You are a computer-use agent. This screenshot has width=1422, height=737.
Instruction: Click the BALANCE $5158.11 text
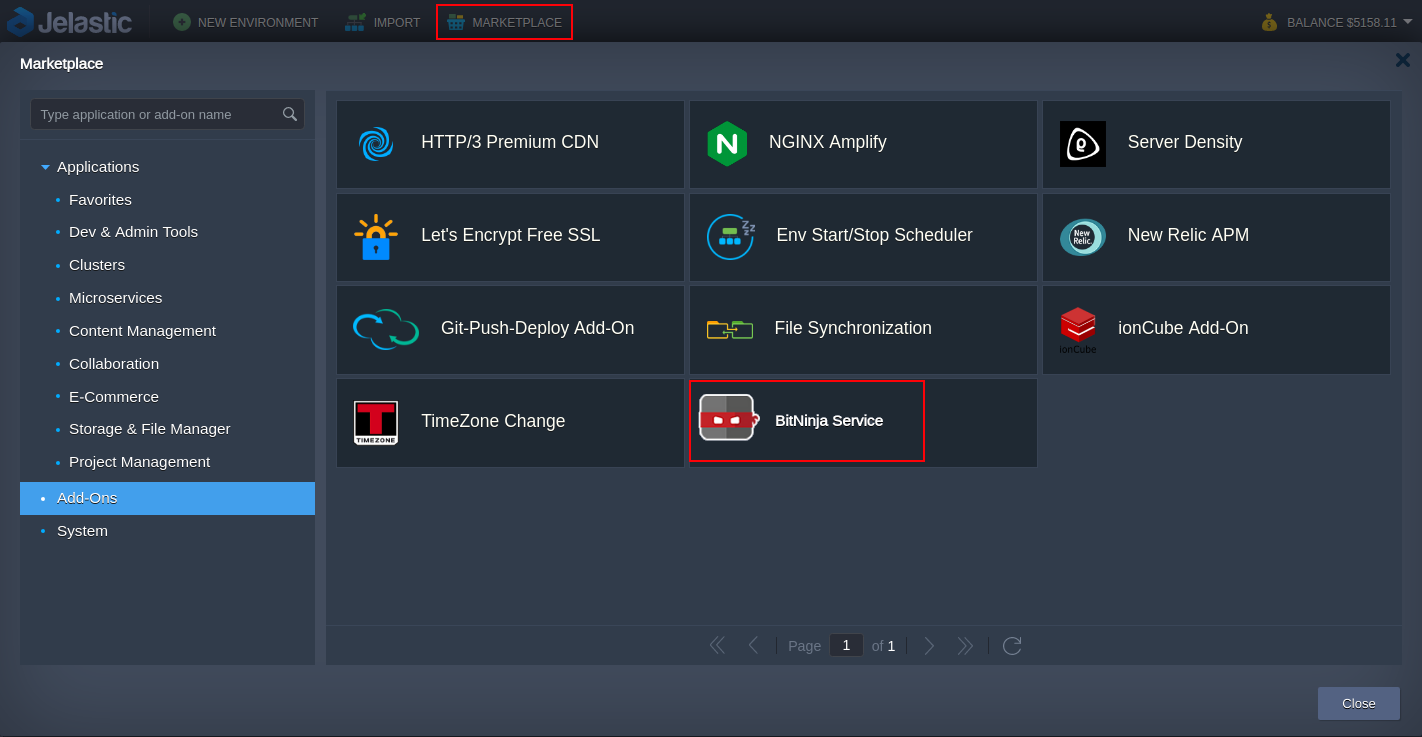(x=1342, y=22)
